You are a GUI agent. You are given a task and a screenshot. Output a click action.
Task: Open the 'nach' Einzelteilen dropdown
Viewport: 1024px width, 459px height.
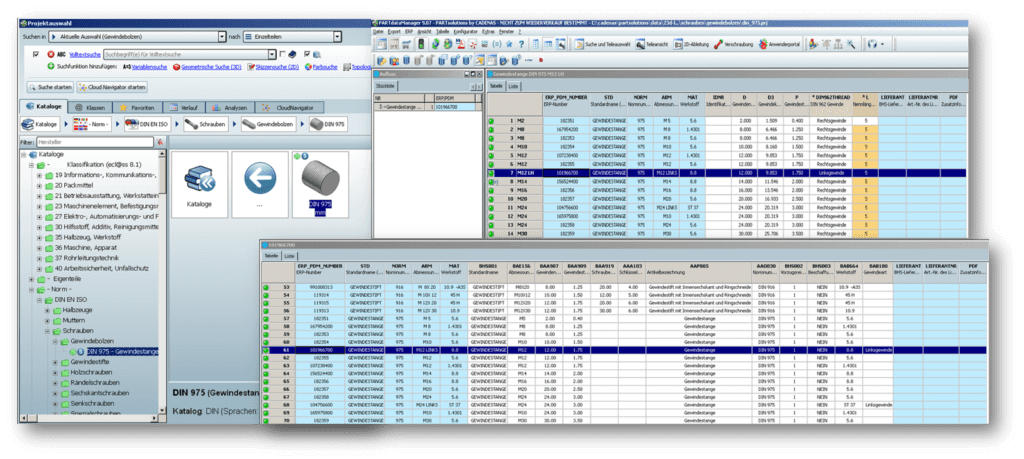tap(337, 37)
